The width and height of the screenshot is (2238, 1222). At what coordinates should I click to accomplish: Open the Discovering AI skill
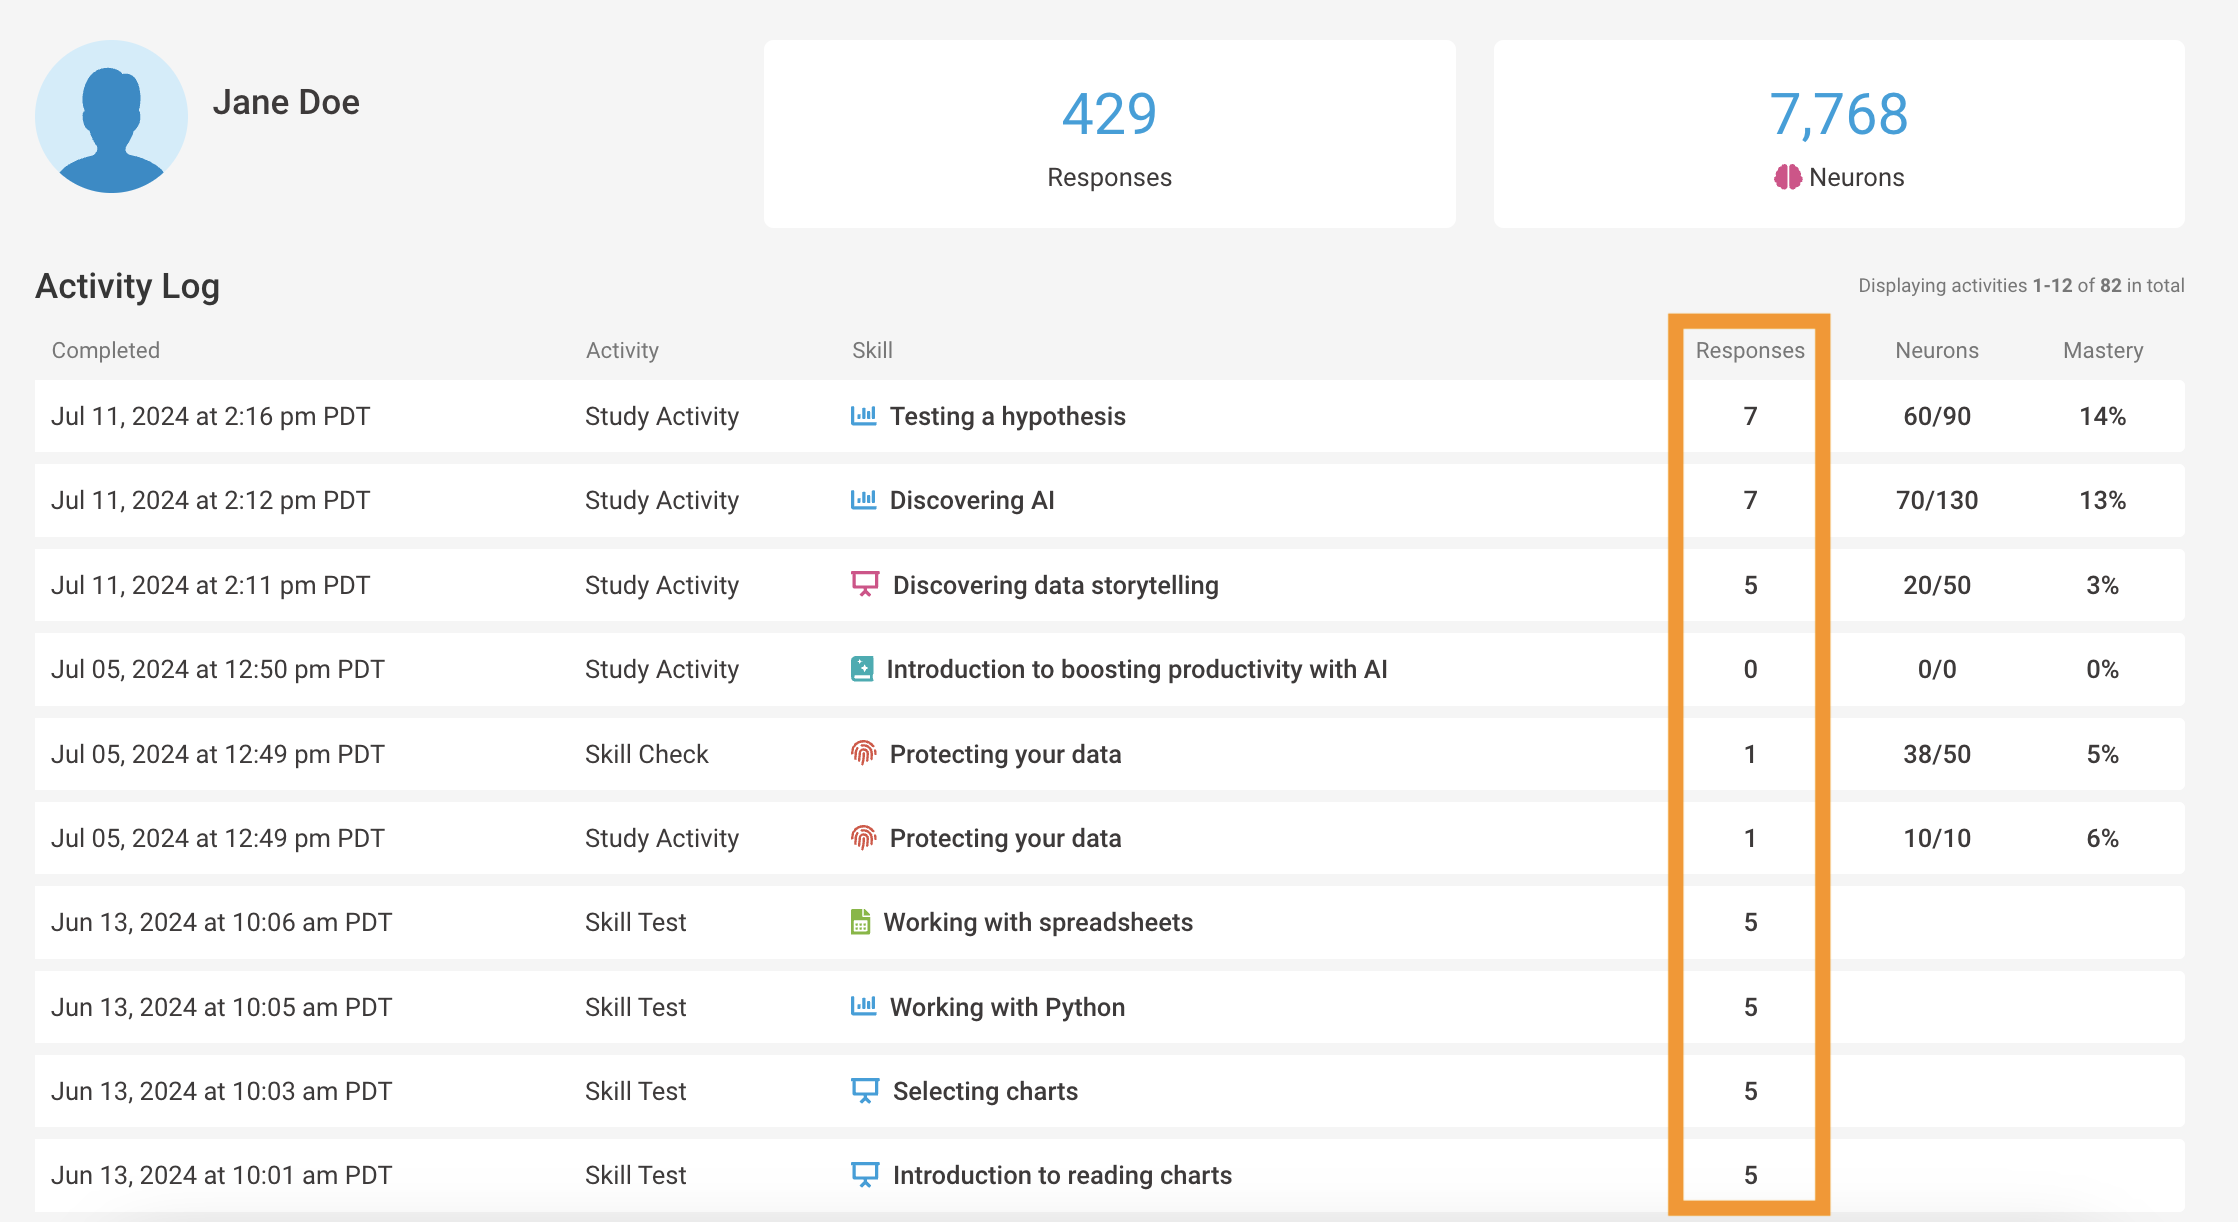[972, 500]
